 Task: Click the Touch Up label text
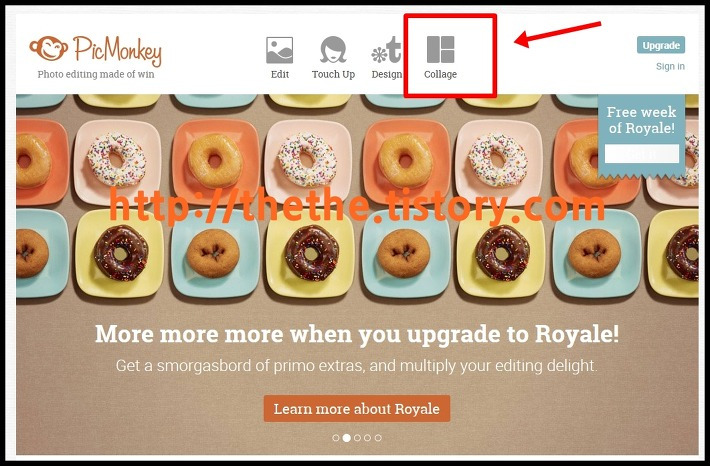[333, 74]
